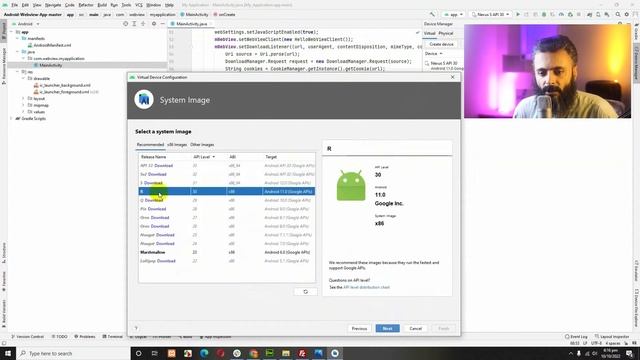Select MainActivity in project tree

click(51, 65)
